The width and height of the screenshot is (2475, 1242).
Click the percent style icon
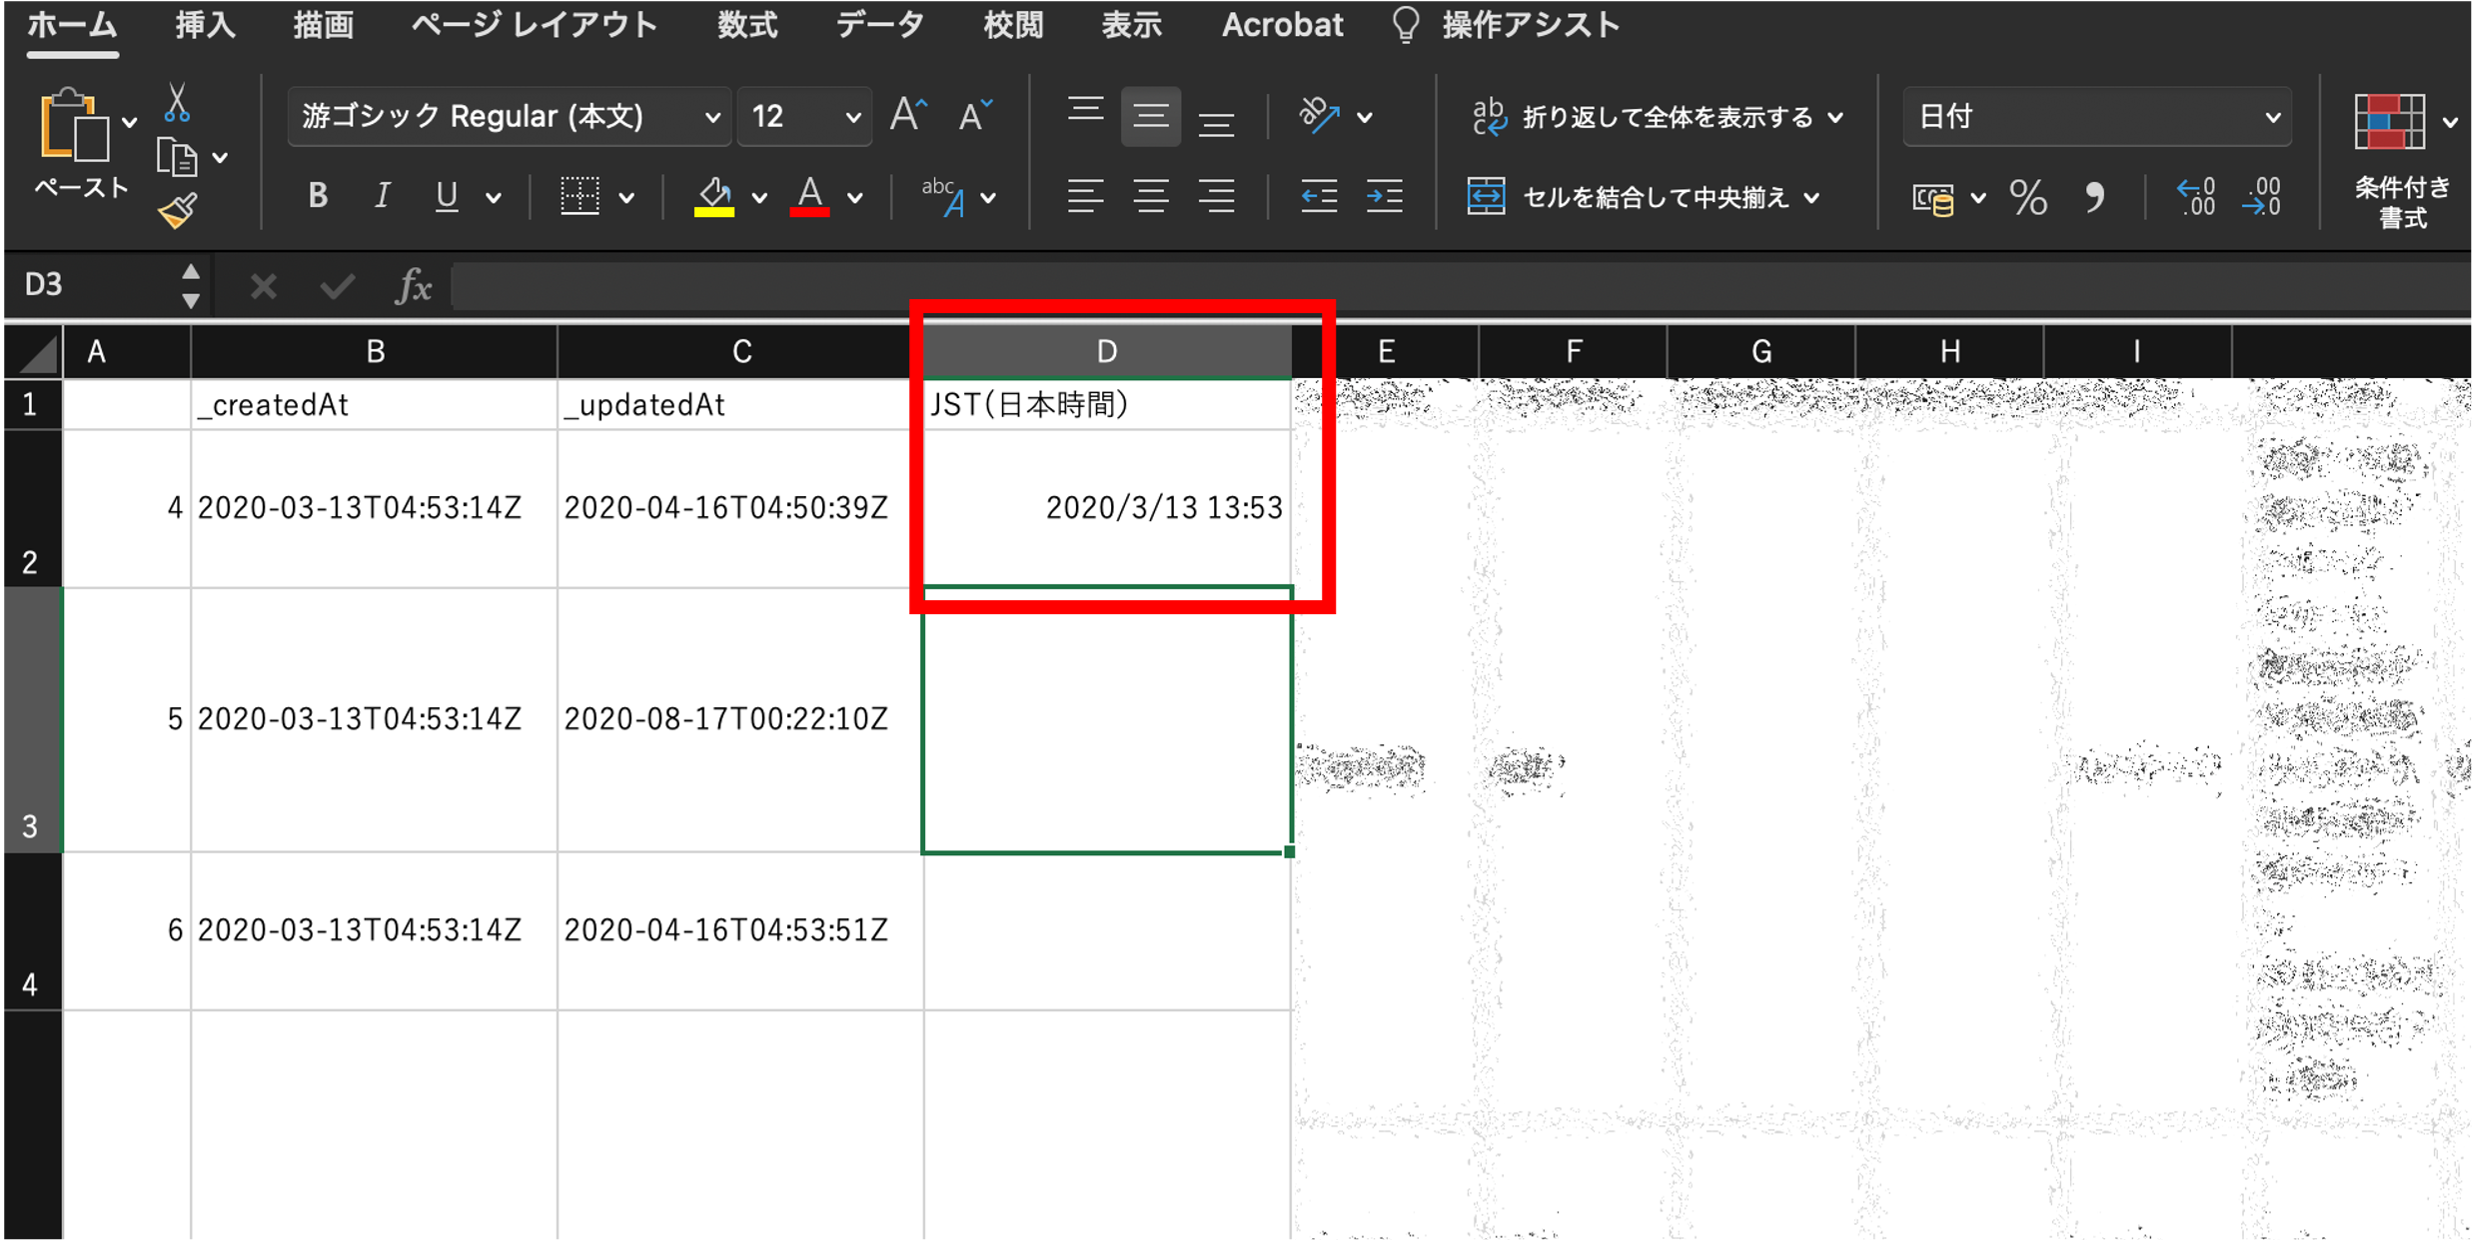coord(2028,198)
